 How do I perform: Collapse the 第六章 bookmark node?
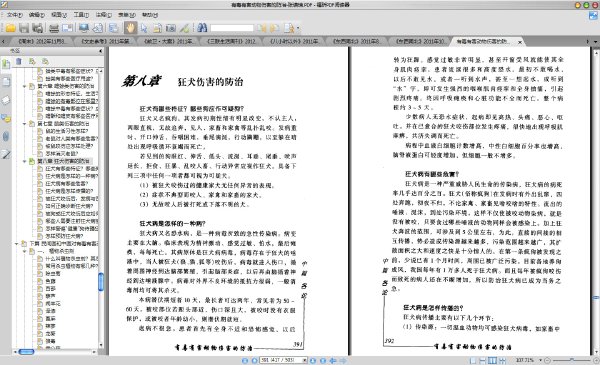click(x=24, y=86)
